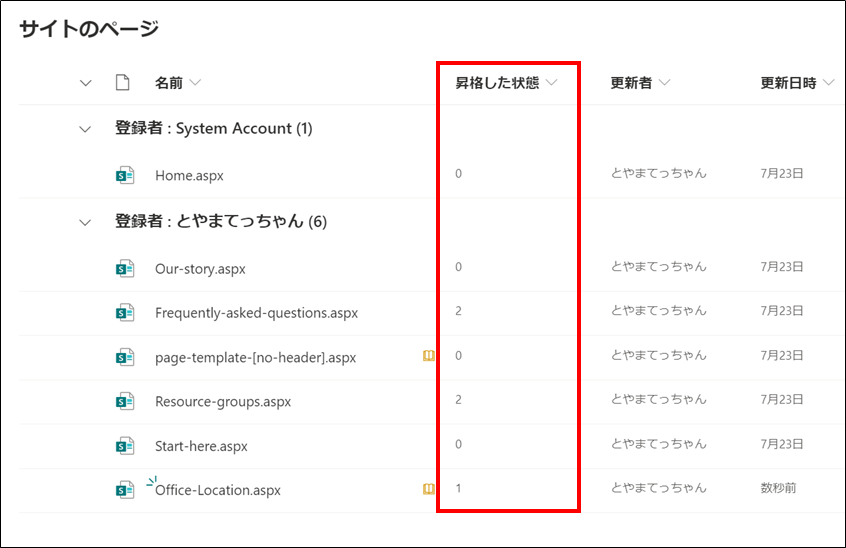Click checked-out book icon for page-template-[no-header].aspx
Viewport: 846px width, 548px height.
pyautogui.click(x=428, y=355)
